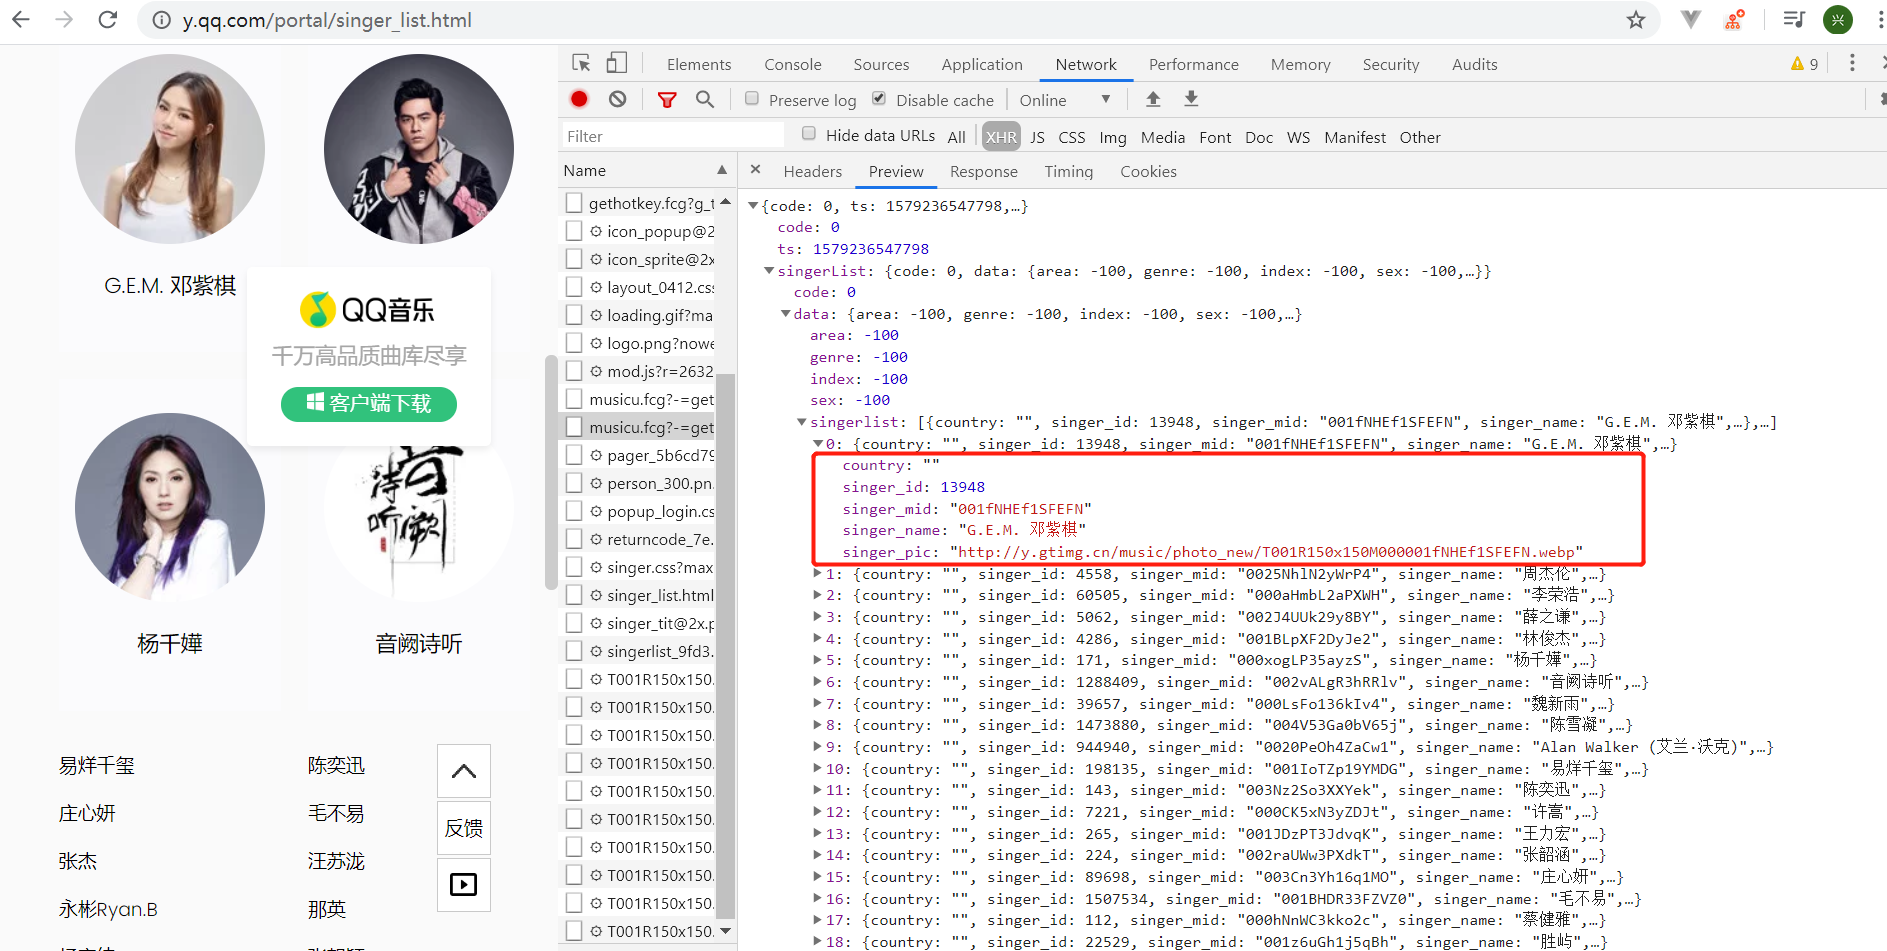Filter requests by Img type
Image resolution: width=1887 pixels, height=951 pixels.
tap(1113, 137)
